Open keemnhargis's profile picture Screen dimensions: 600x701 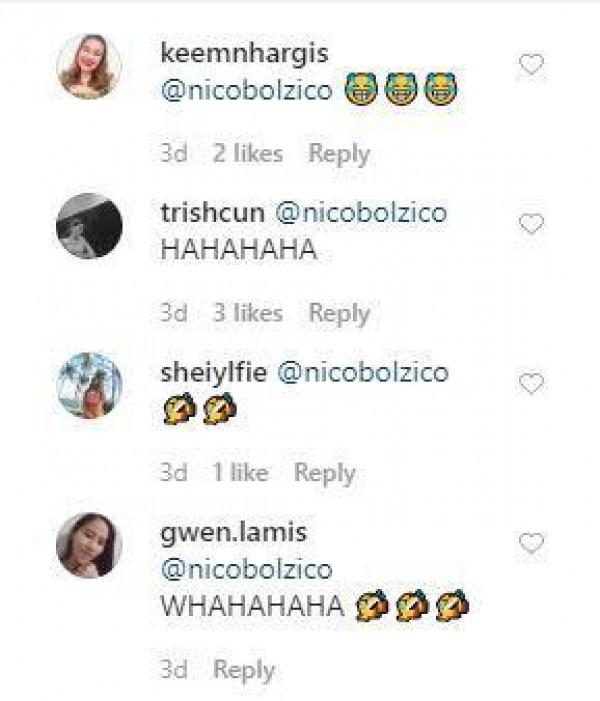(x=89, y=67)
